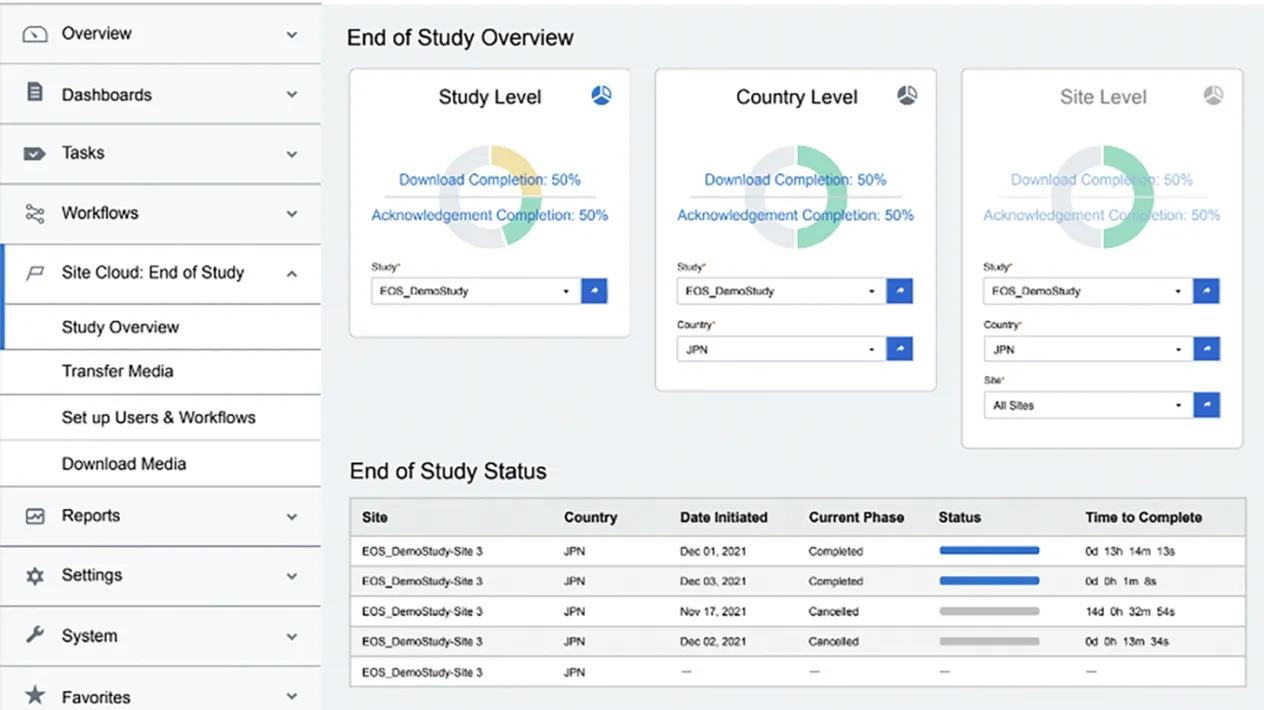Click the System wrench icon in sidebar

[35, 635]
